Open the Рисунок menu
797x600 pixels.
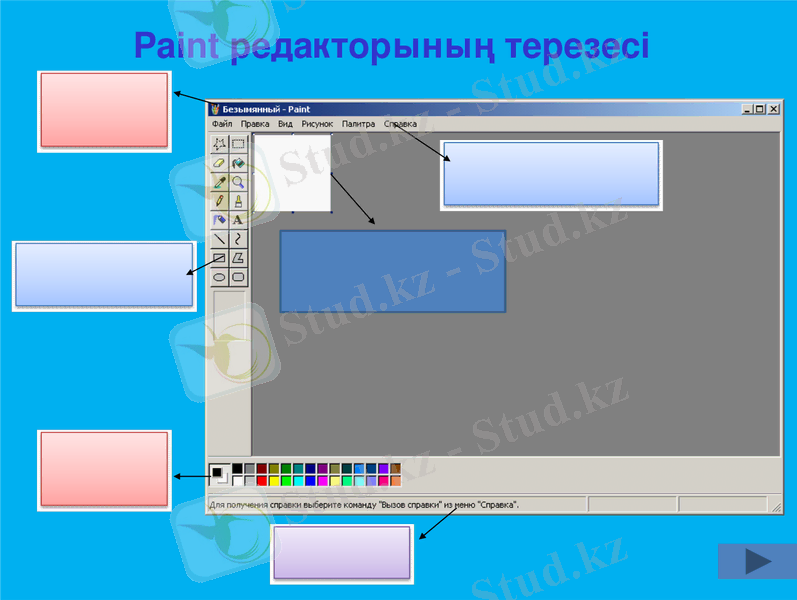click(317, 124)
